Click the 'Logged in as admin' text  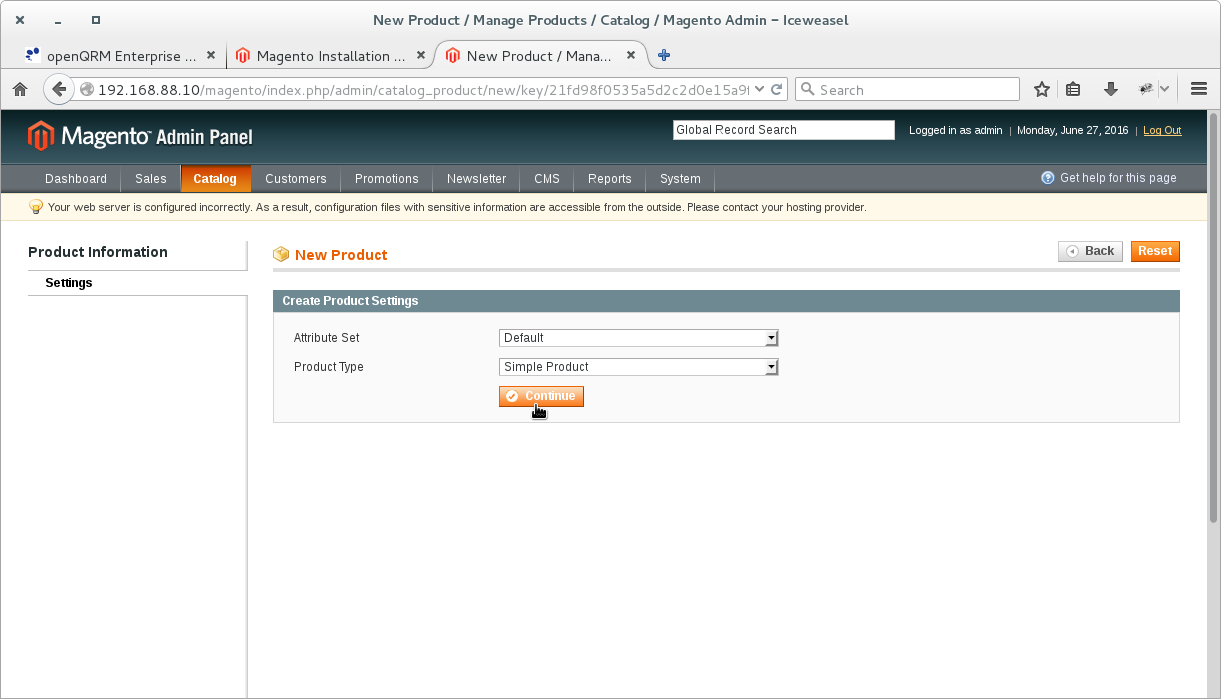coord(955,130)
